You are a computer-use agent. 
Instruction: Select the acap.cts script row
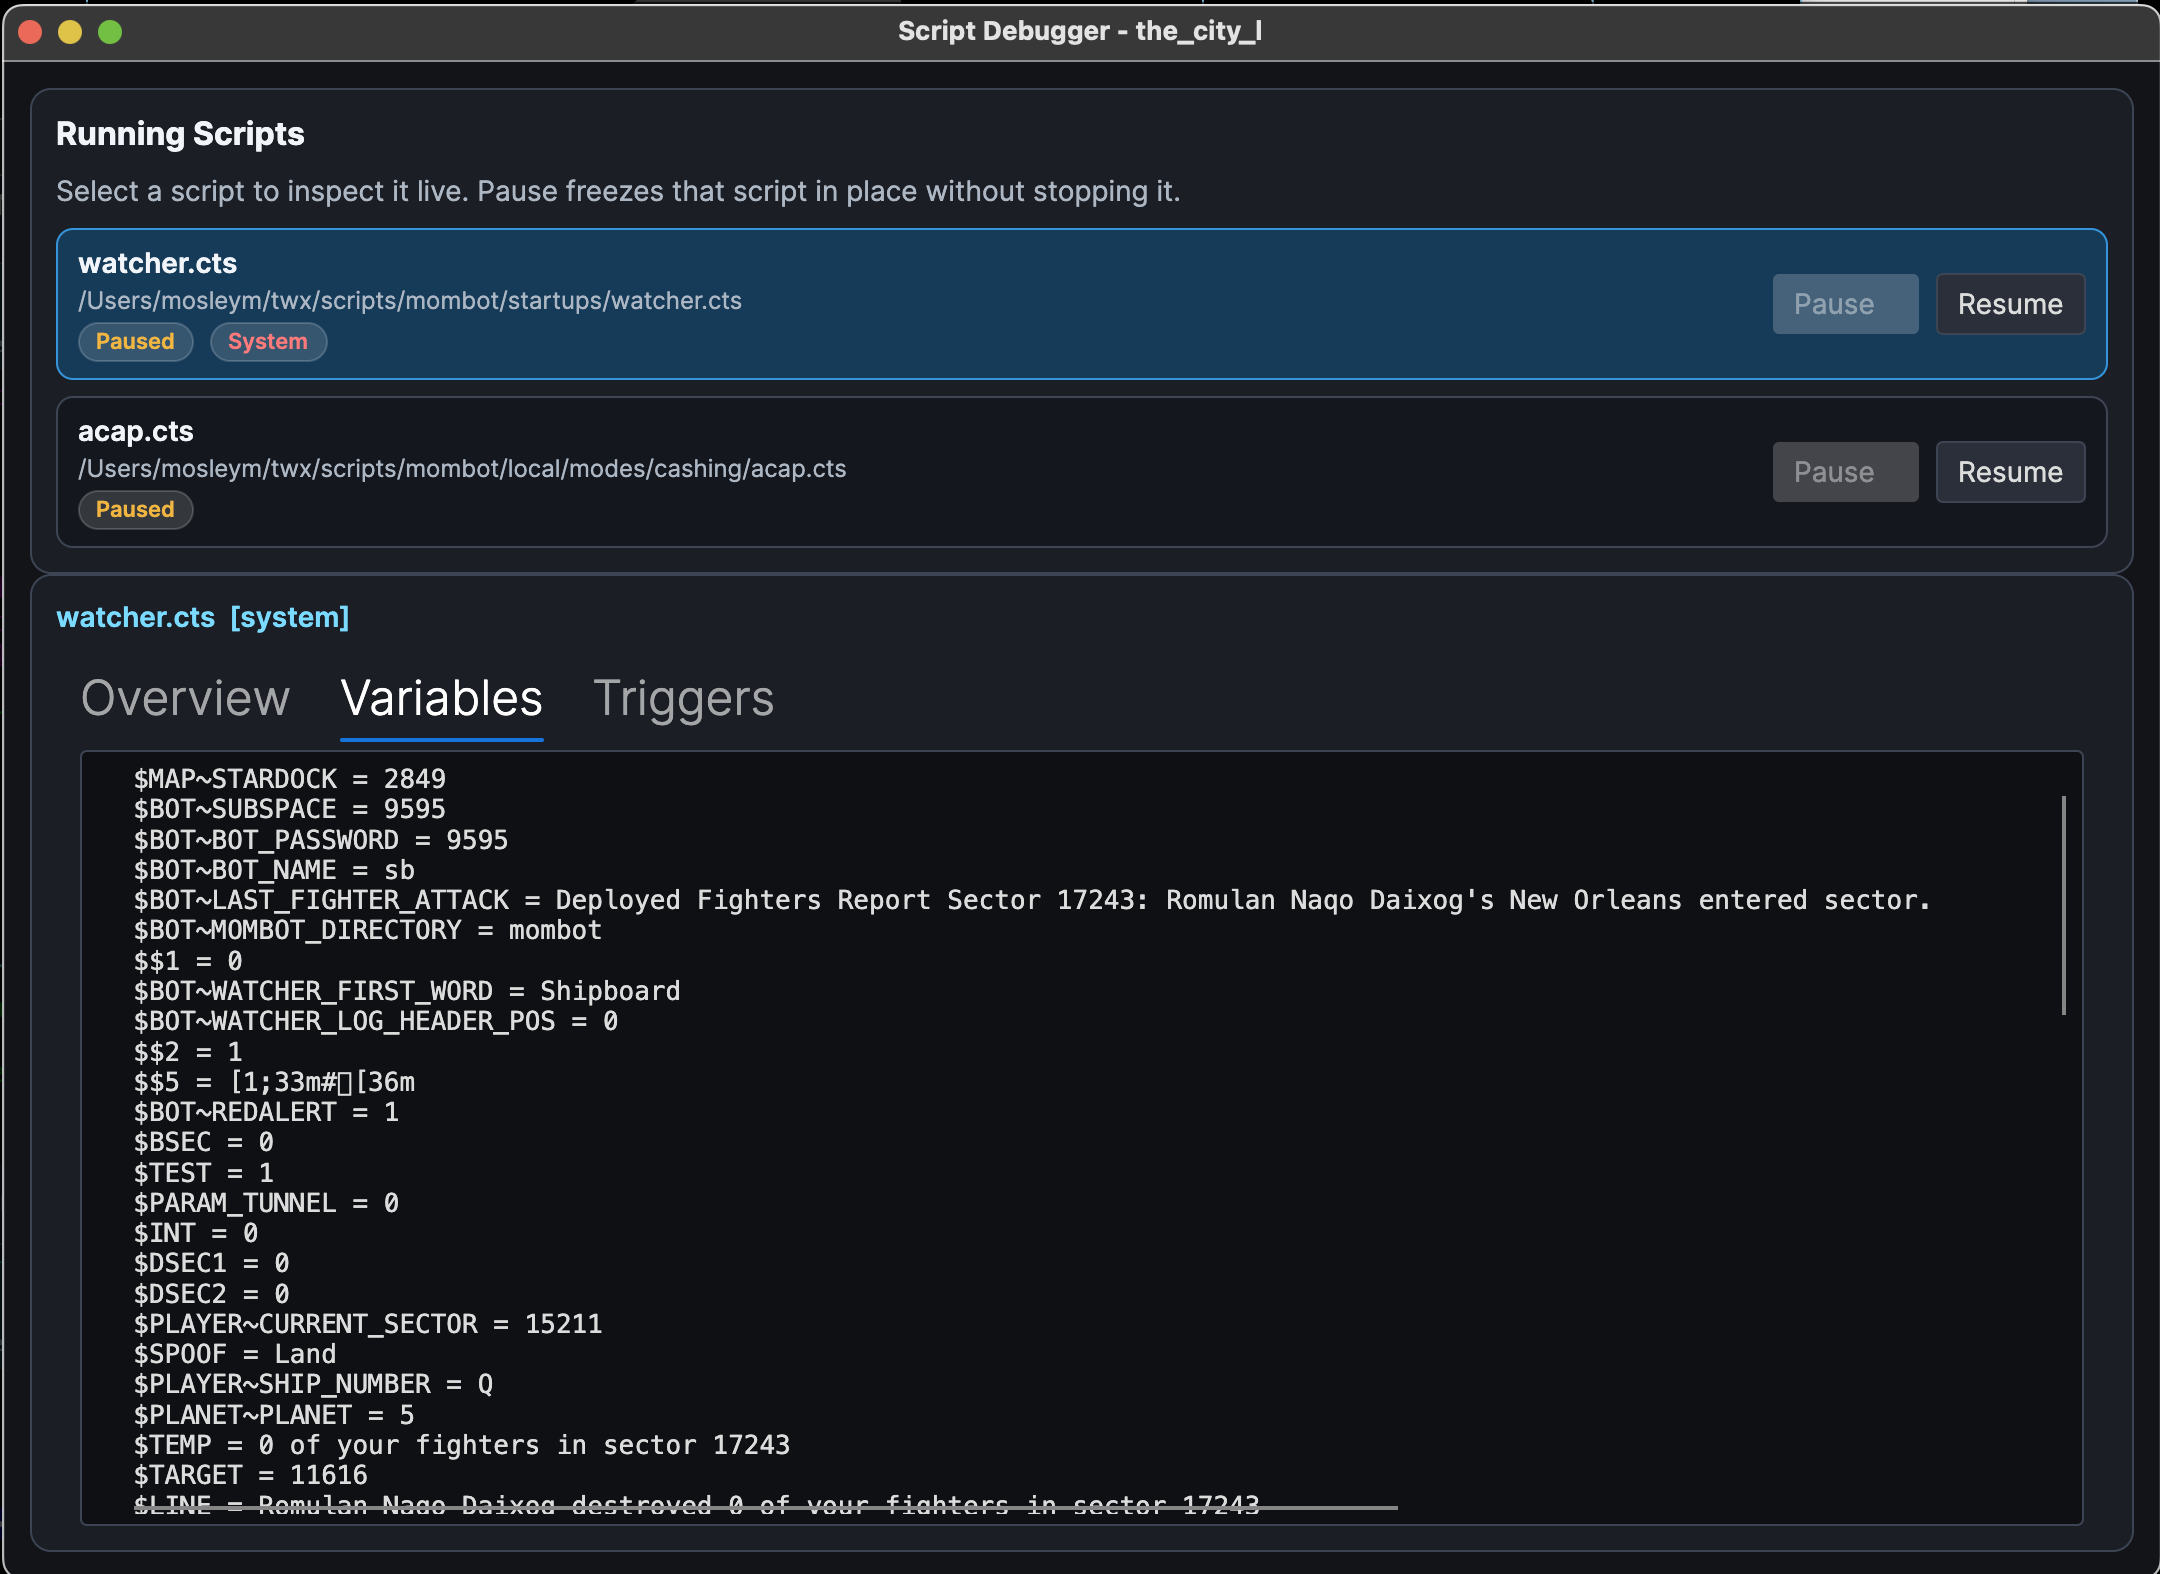pyautogui.click(x=1081, y=472)
